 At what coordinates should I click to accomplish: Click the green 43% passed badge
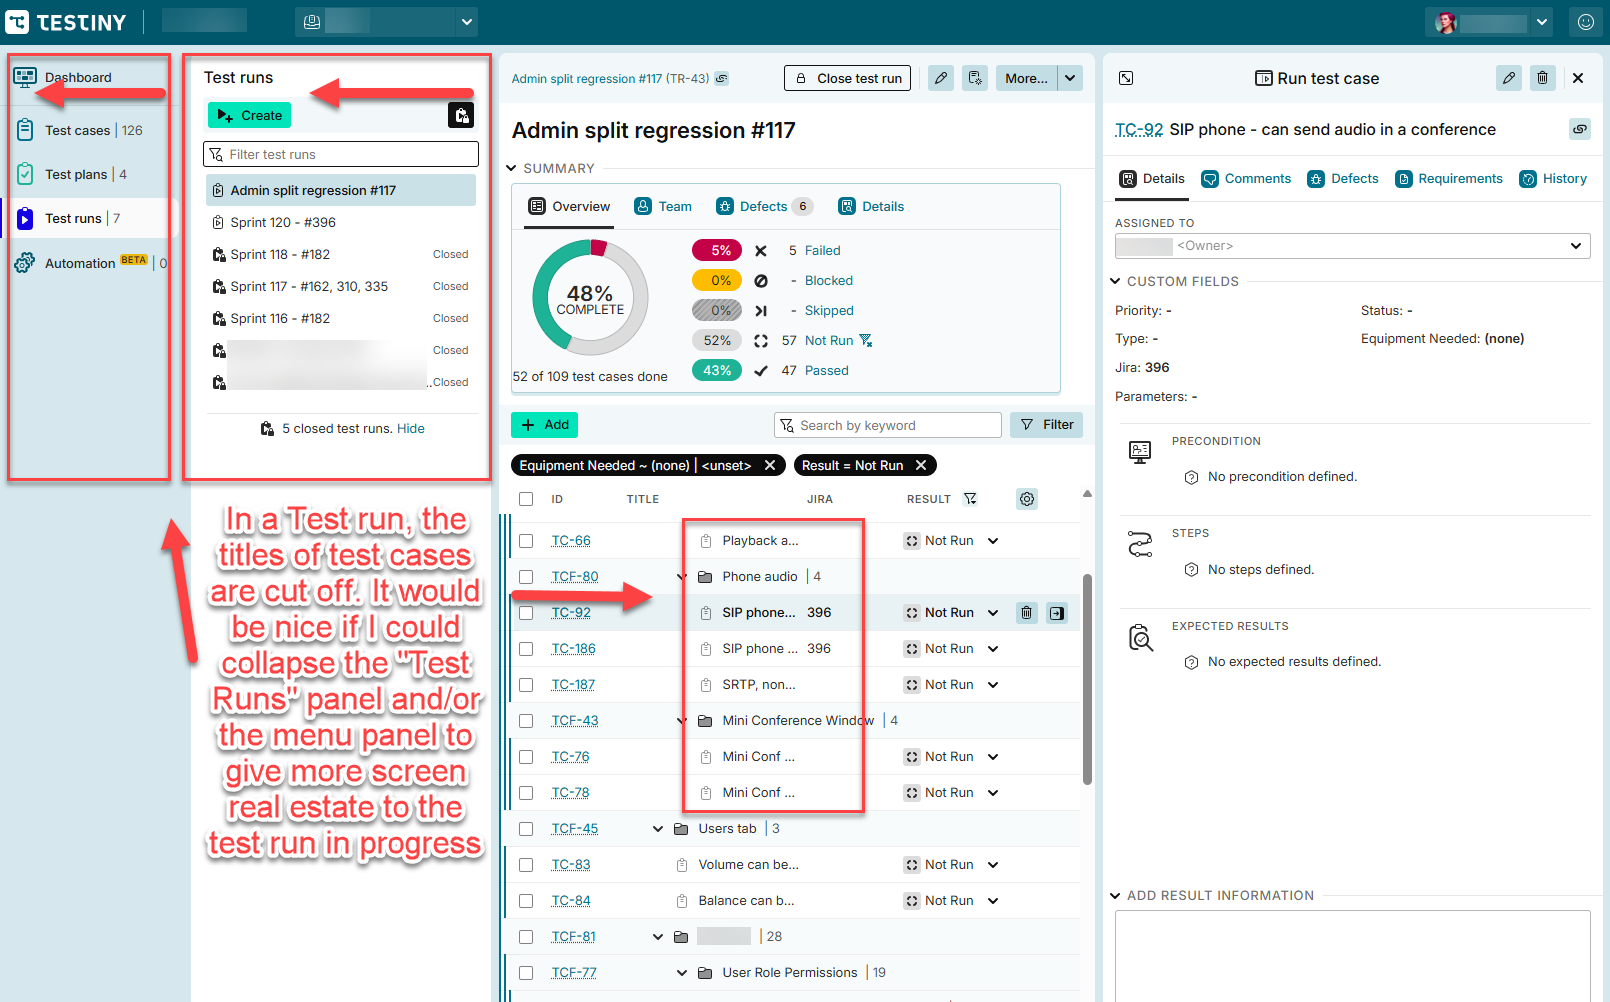coord(717,371)
